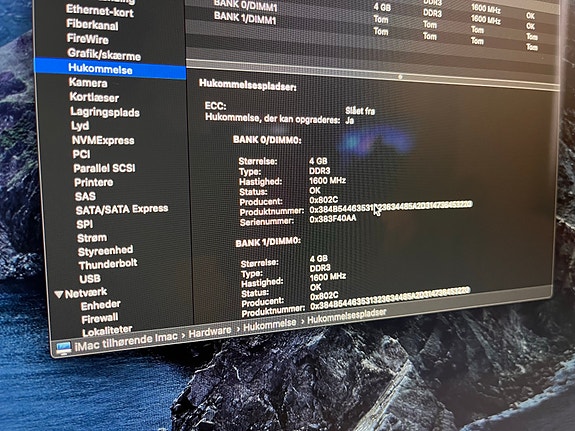Open the FireWire hardware entry

point(88,39)
